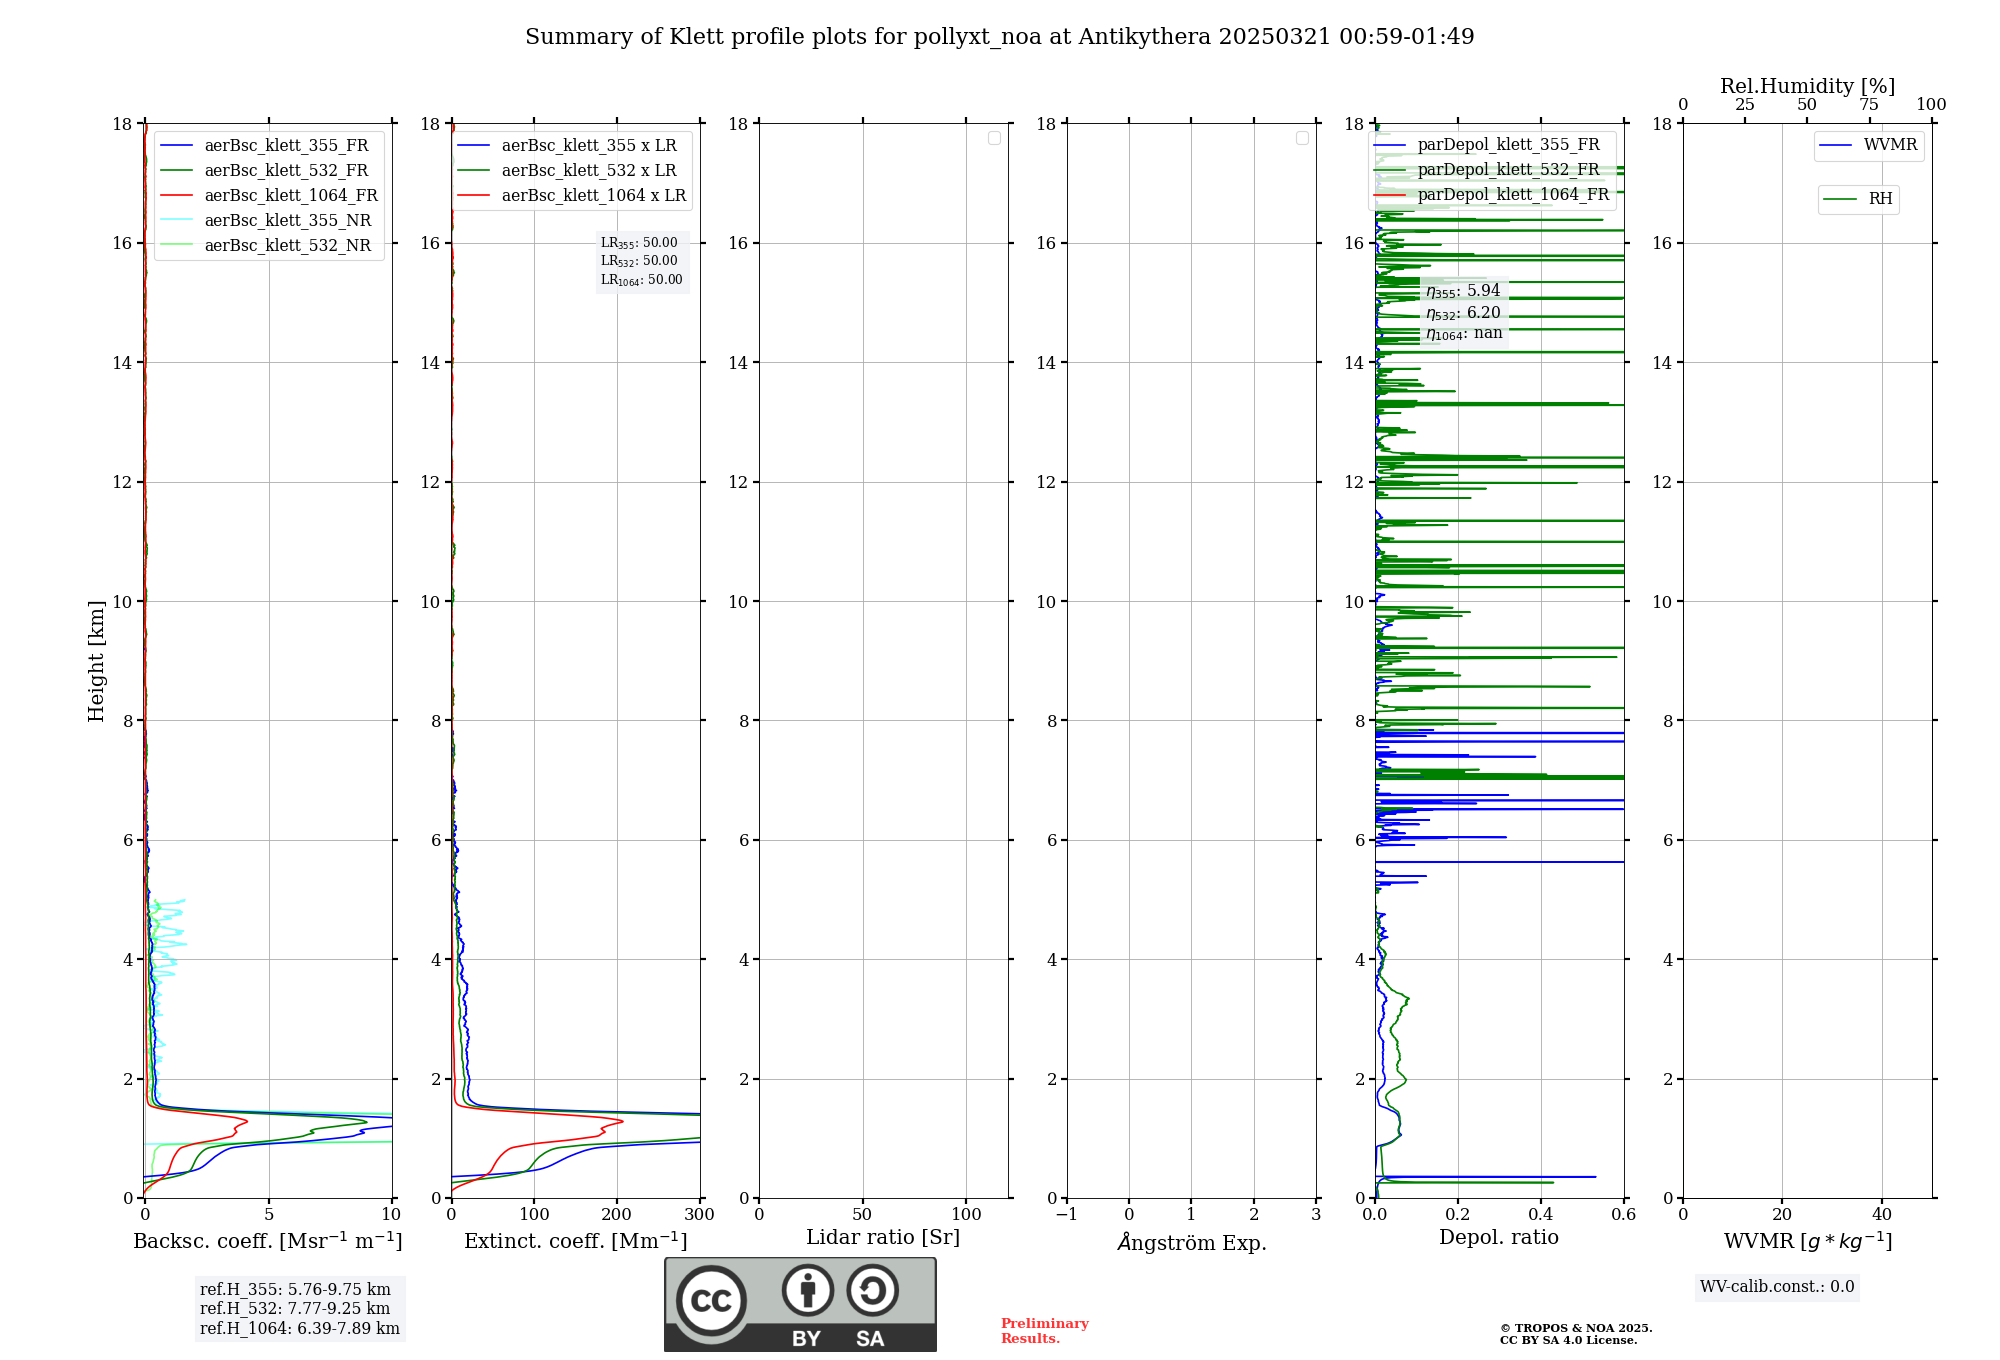The width and height of the screenshot is (2000, 1360).
Task: Click the 100 tick on Rel.Humidity axis
Action: pos(1931,105)
